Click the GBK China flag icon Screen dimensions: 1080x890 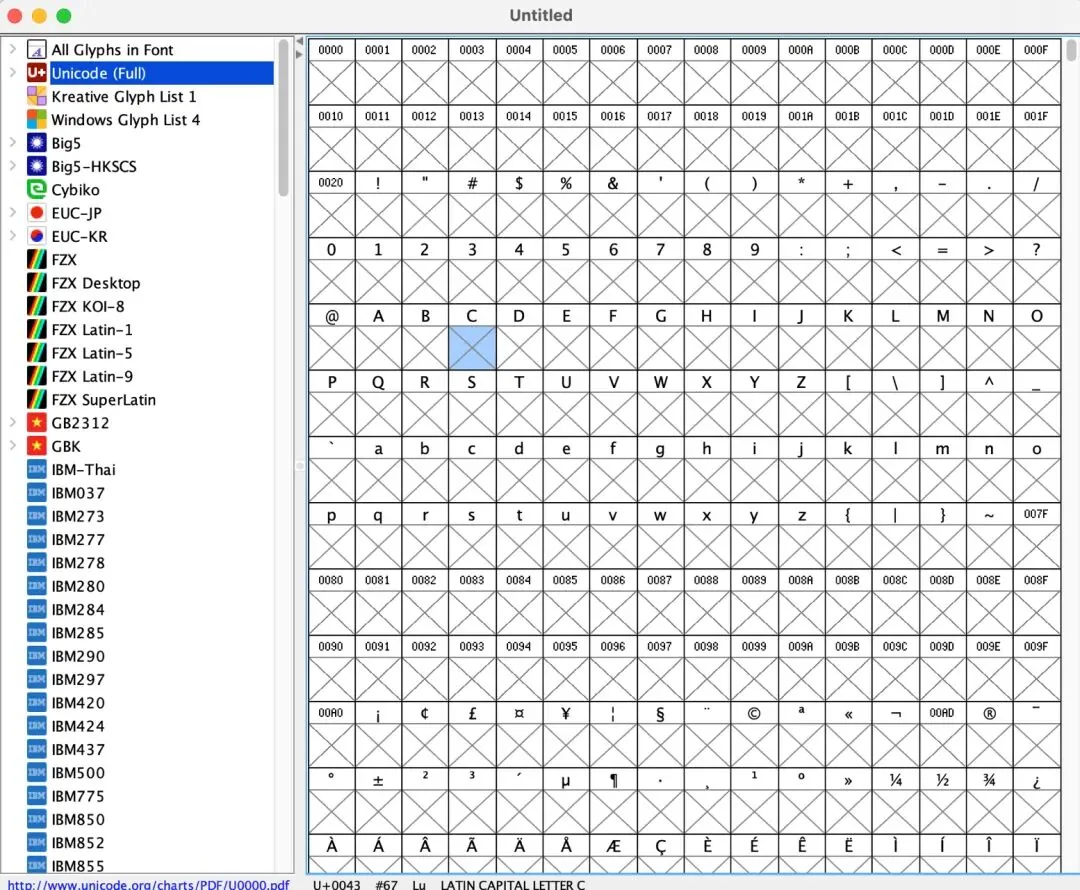(x=37, y=446)
